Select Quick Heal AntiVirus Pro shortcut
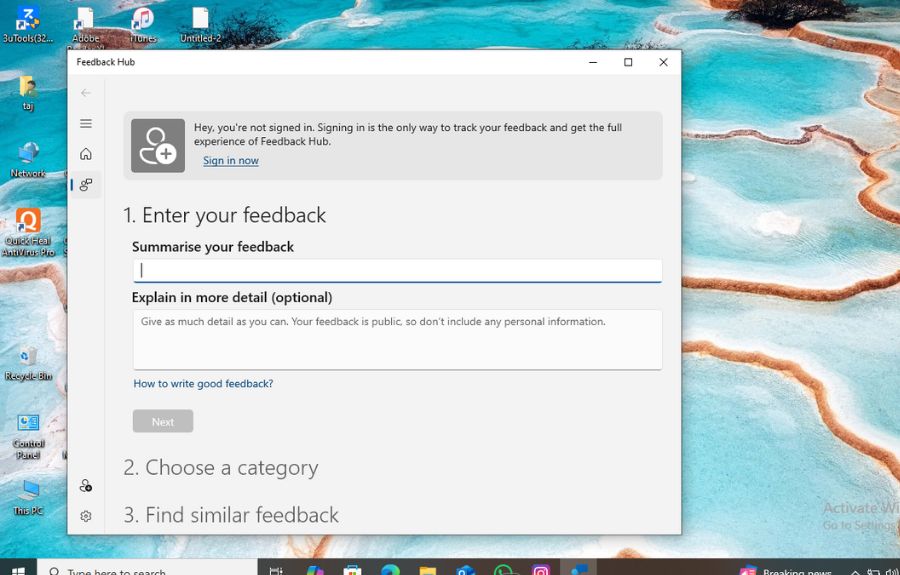 (28, 232)
